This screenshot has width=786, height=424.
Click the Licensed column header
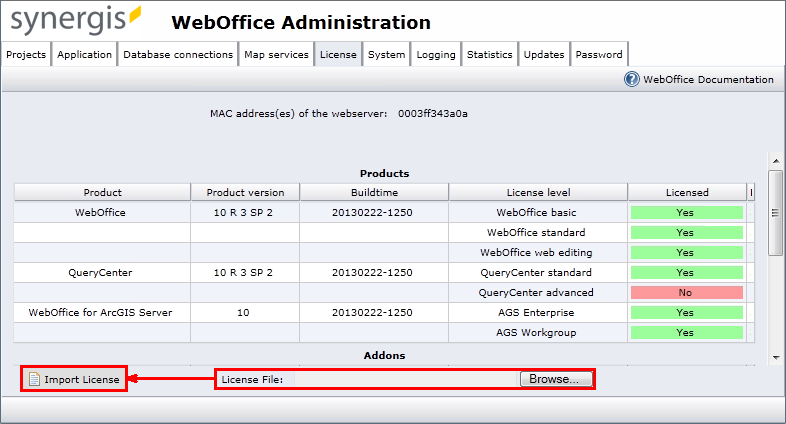coord(687,192)
